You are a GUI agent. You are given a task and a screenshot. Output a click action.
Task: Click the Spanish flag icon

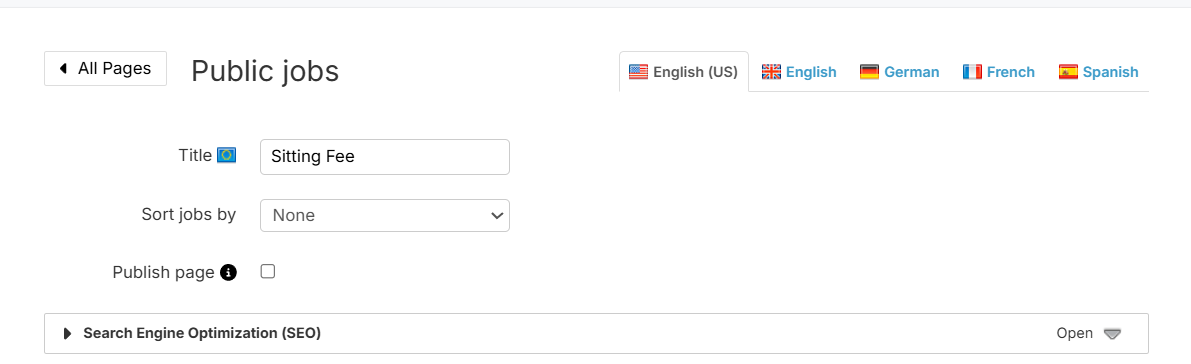tap(1068, 72)
